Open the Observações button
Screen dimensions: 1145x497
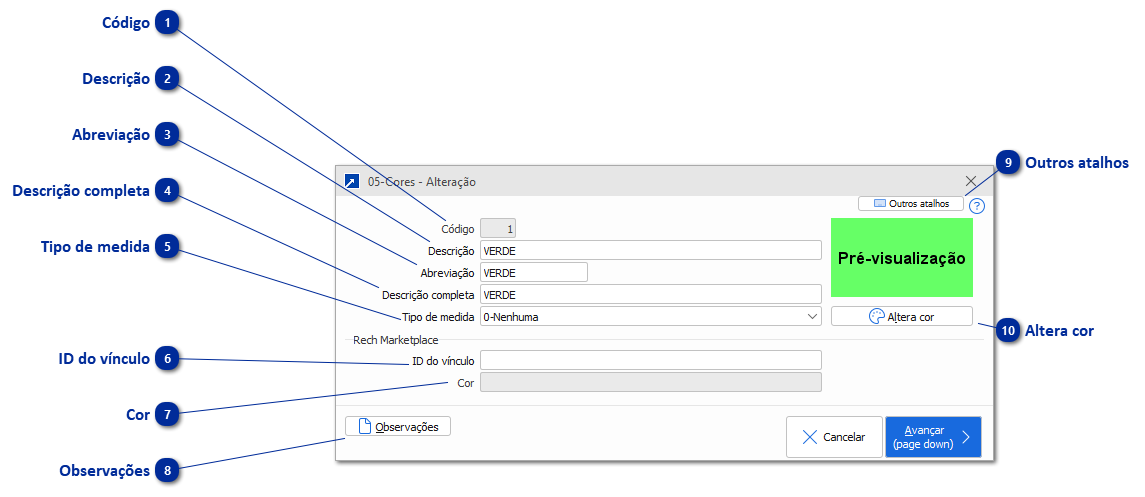[x=398, y=426]
